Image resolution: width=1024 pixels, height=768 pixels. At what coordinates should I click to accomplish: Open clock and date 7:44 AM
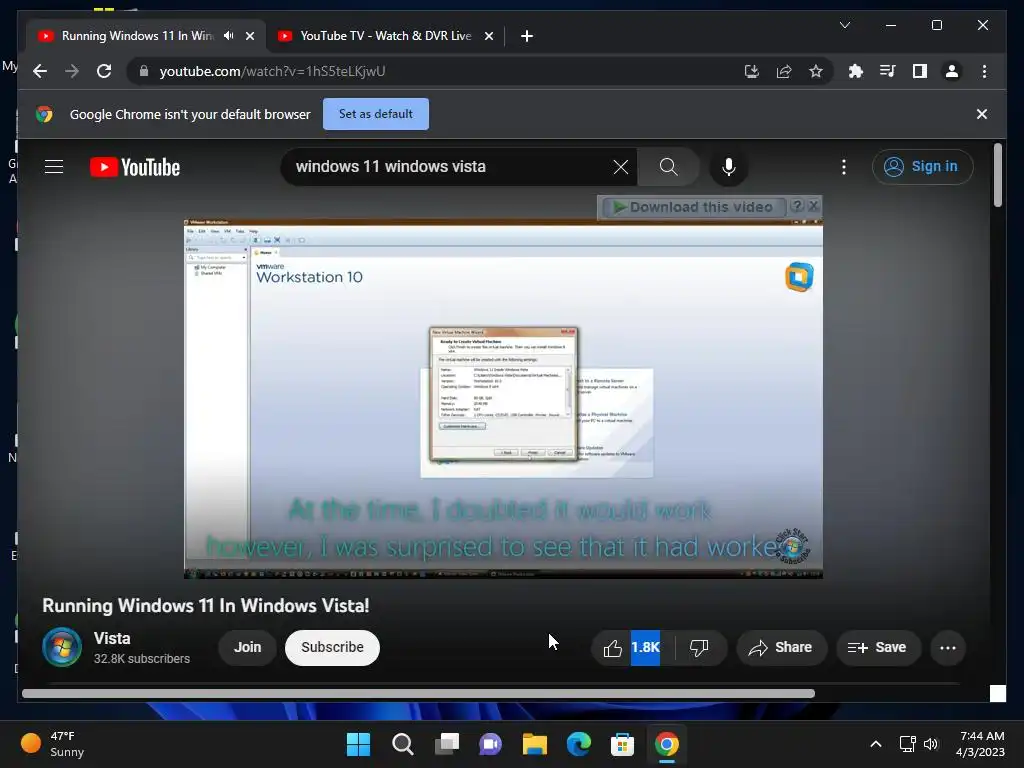tap(981, 744)
